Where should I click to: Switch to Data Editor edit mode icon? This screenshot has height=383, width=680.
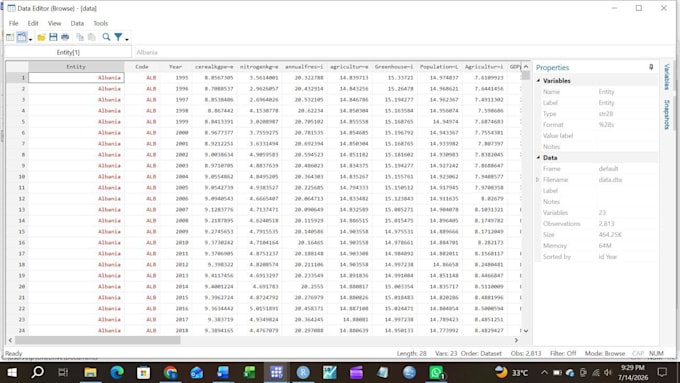pos(10,37)
